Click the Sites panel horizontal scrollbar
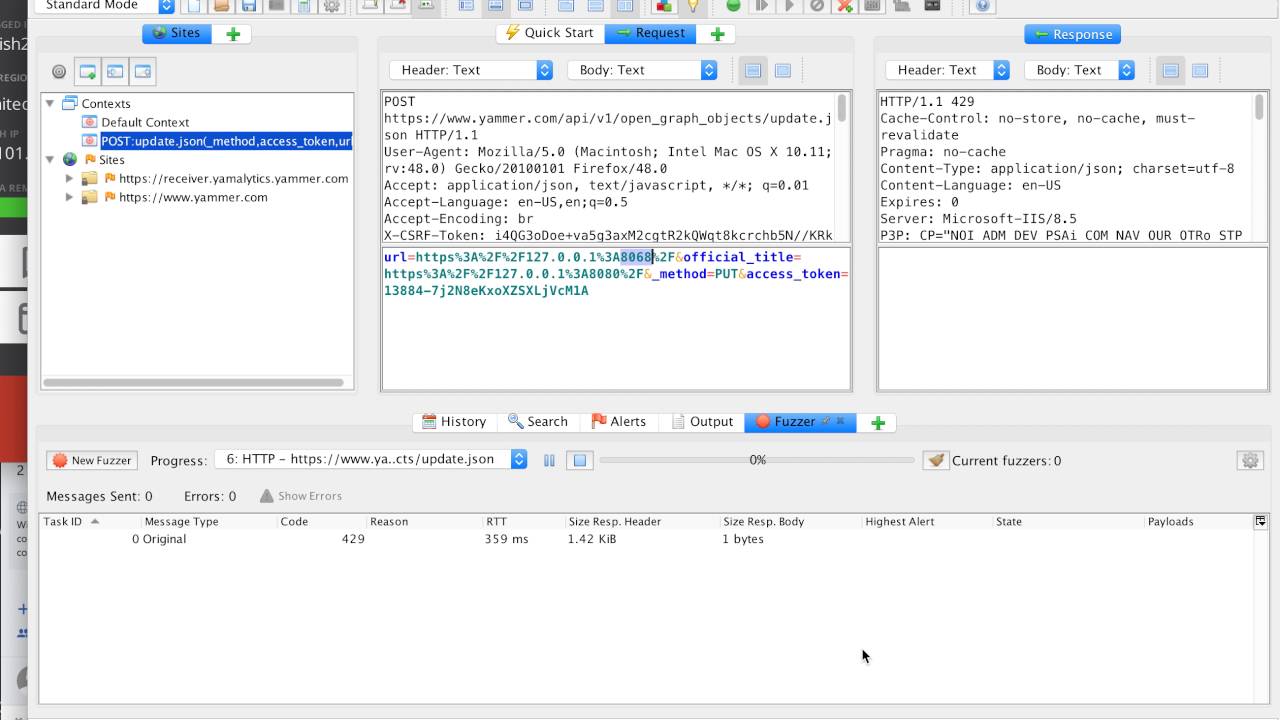The image size is (1280, 720). pyautogui.click(x=193, y=382)
